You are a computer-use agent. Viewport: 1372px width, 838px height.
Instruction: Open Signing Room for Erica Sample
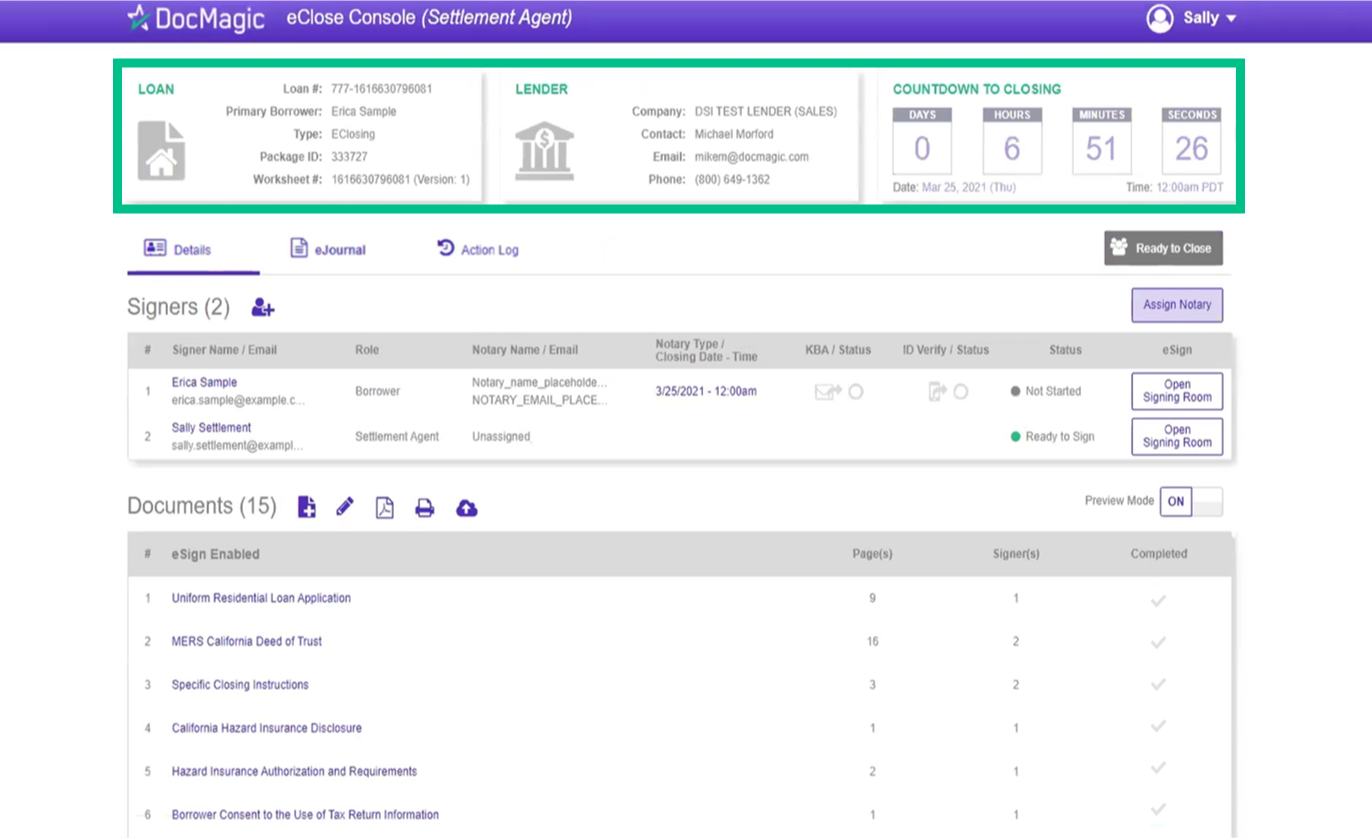pos(1177,391)
